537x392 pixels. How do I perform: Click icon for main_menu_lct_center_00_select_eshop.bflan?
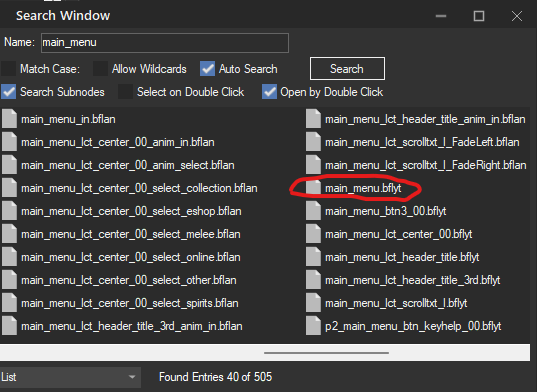click(9, 211)
